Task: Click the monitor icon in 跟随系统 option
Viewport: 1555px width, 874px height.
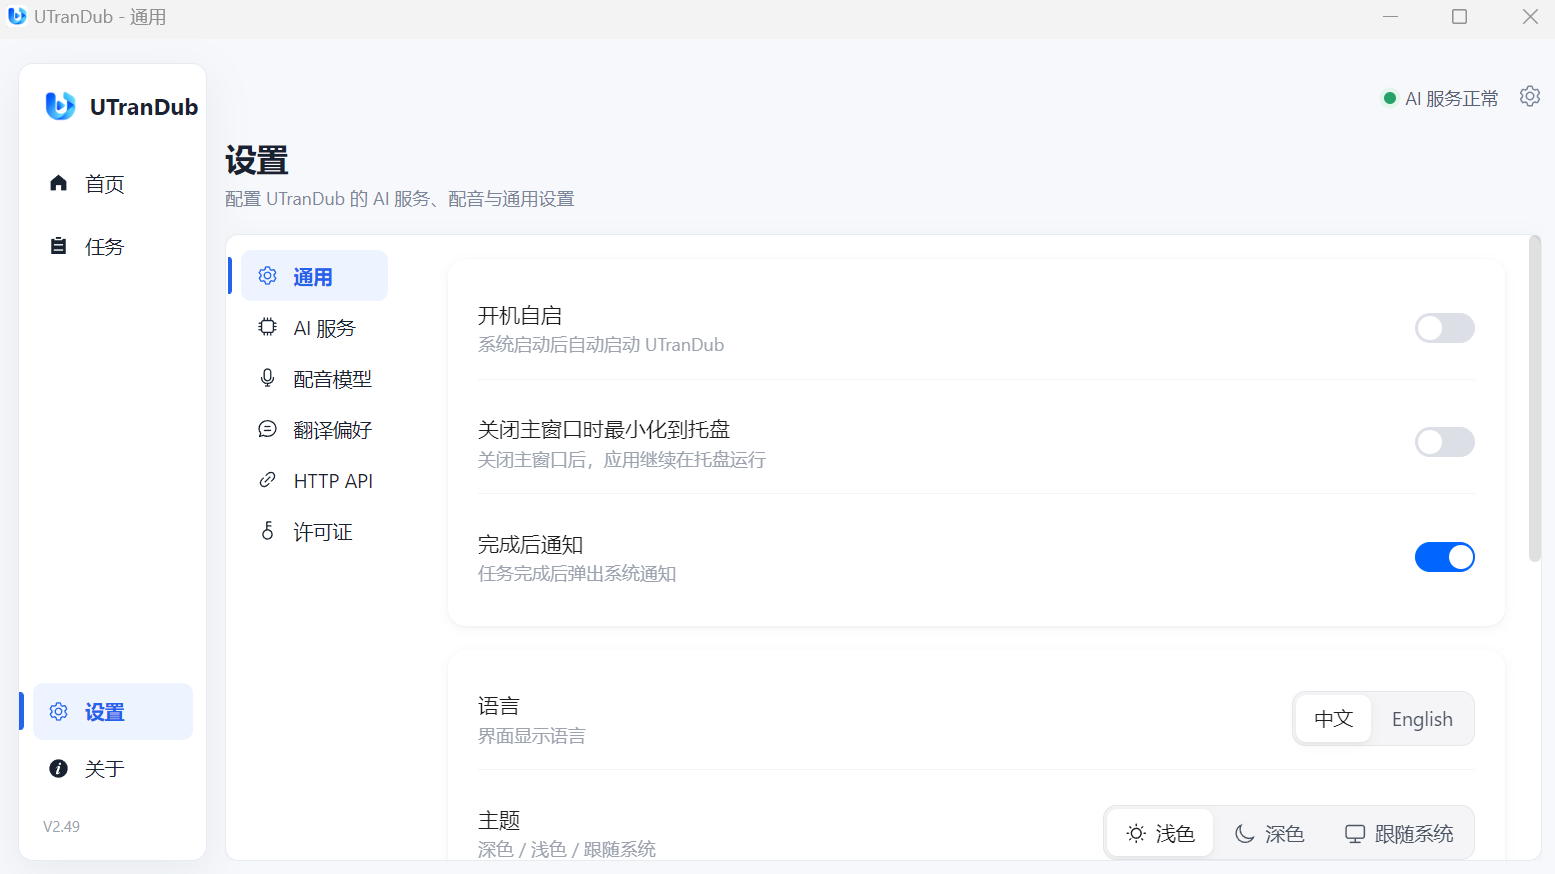Action: tap(1355, 833)
